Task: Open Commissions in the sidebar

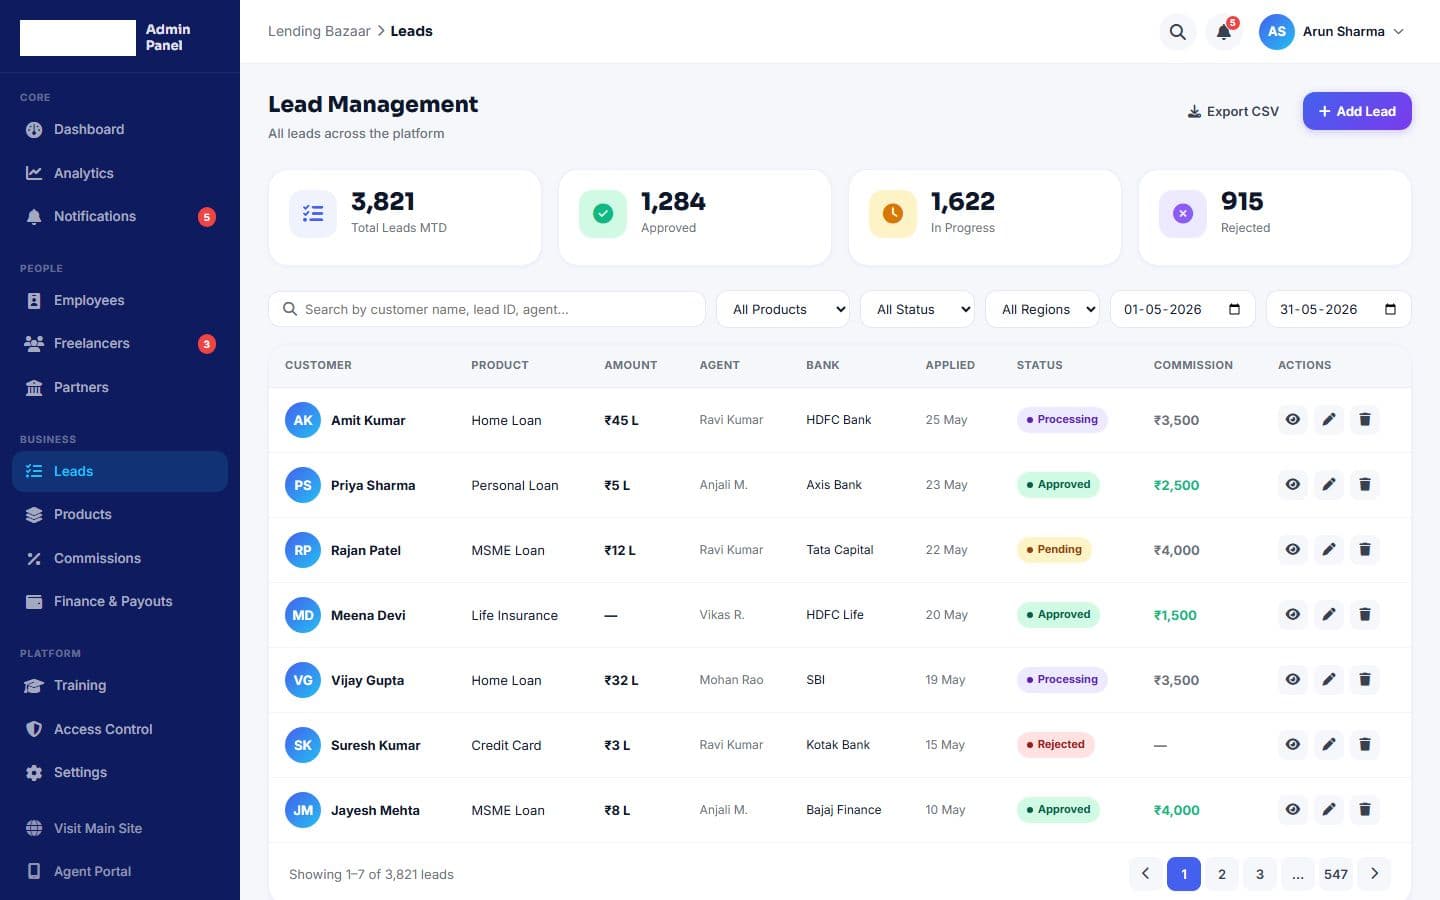Action: coord(120,558)
